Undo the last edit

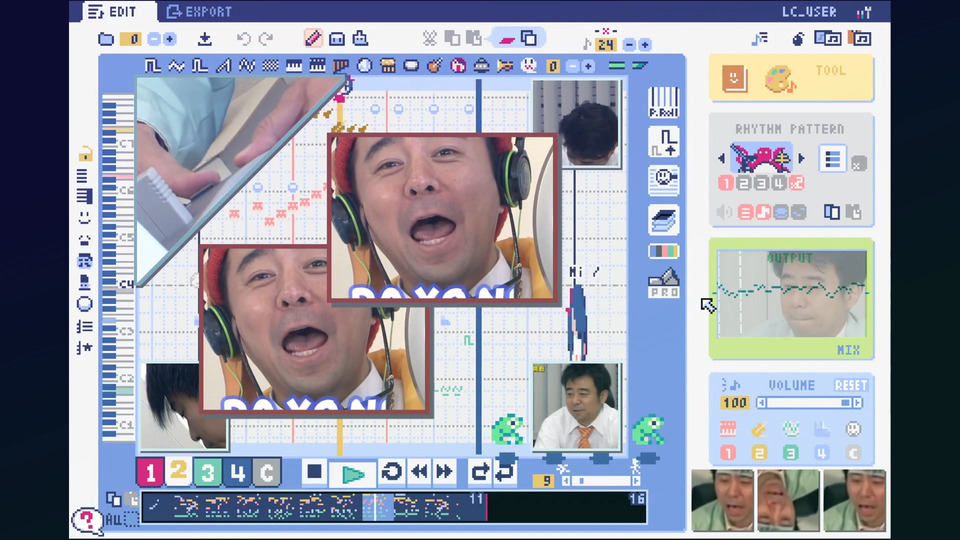pyautogui.click(x=244, y=39)
